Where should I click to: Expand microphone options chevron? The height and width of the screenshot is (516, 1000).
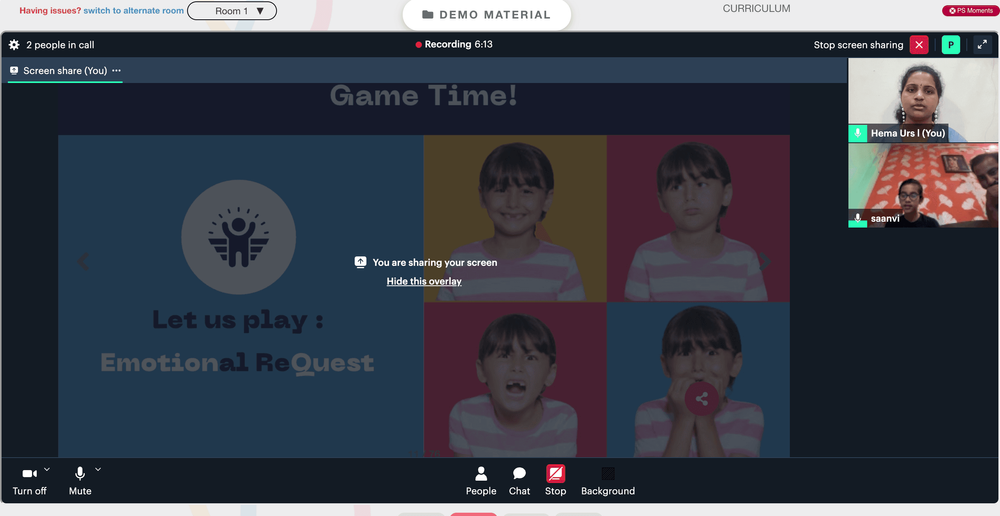tap(98, 469)
